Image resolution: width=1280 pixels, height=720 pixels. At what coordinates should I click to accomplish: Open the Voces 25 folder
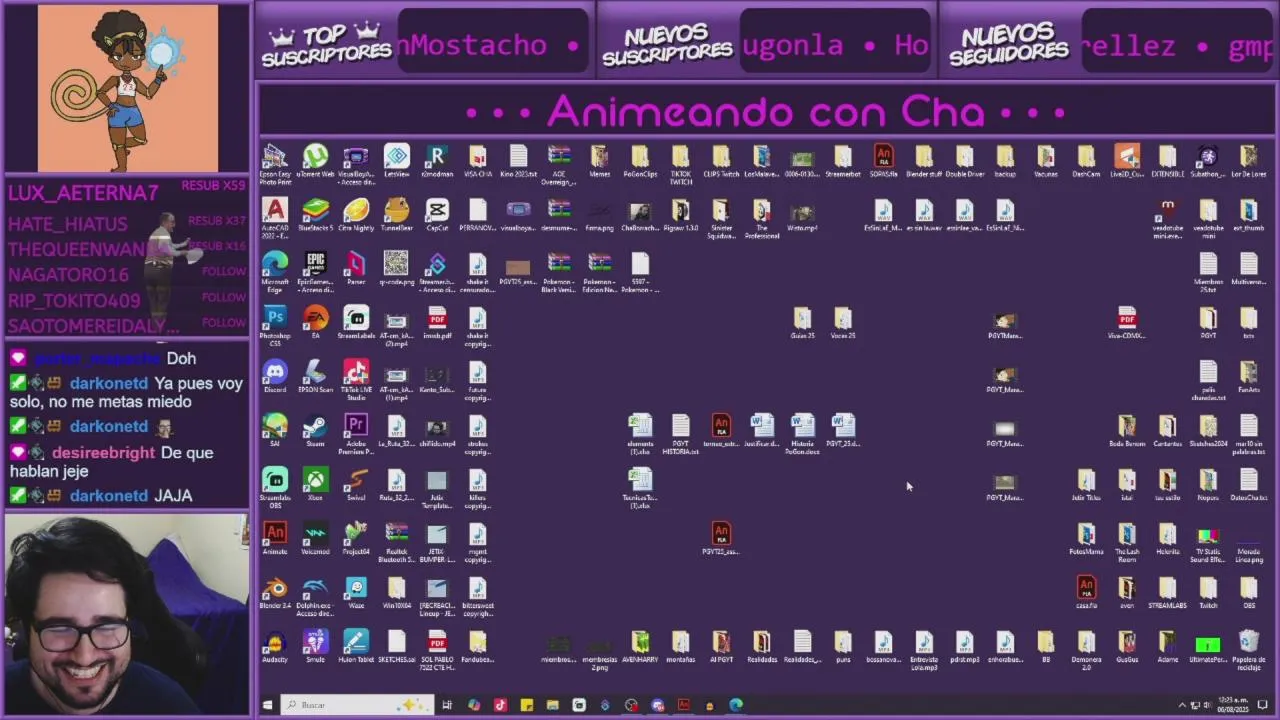(843, 324)
